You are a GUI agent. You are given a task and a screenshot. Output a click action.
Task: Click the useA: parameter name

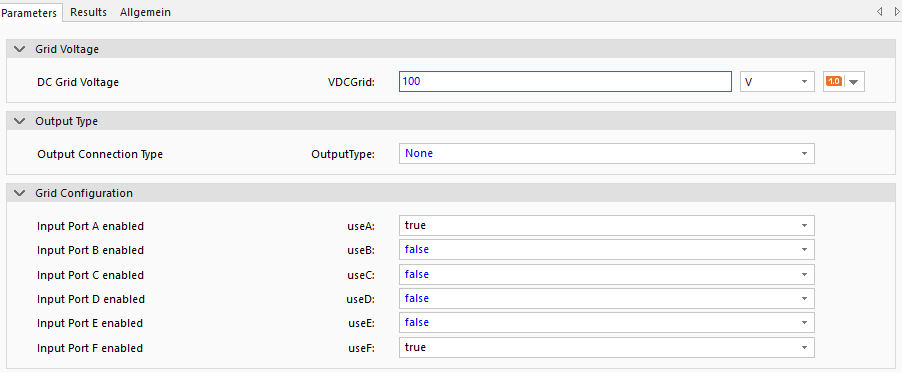(x=361, y=226)
